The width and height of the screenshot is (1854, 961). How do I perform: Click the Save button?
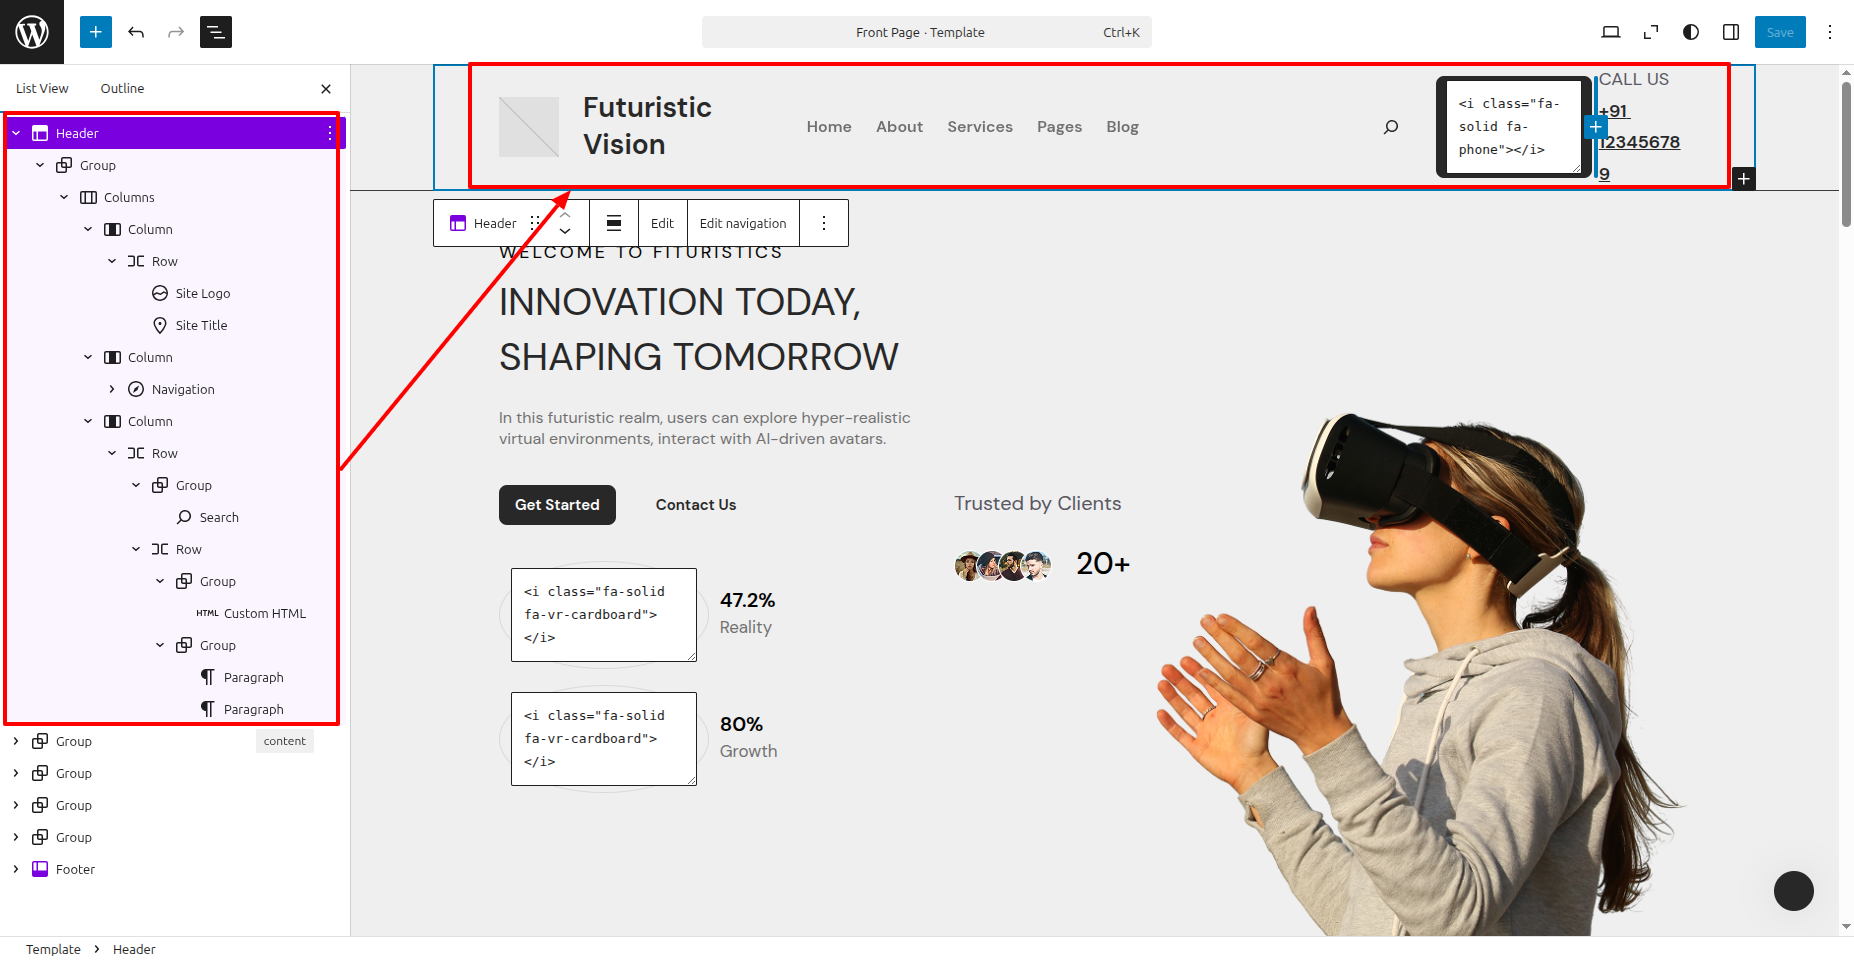1780,32
